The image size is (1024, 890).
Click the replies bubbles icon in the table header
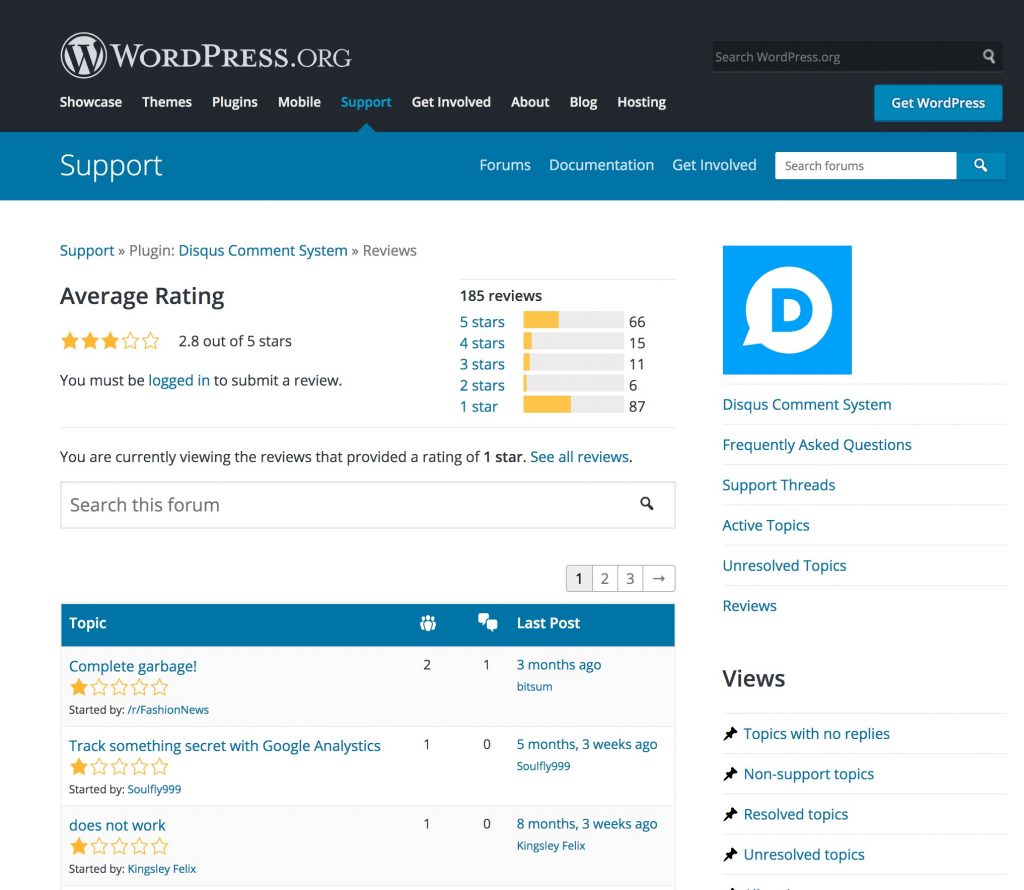click(x=487, y=622)
